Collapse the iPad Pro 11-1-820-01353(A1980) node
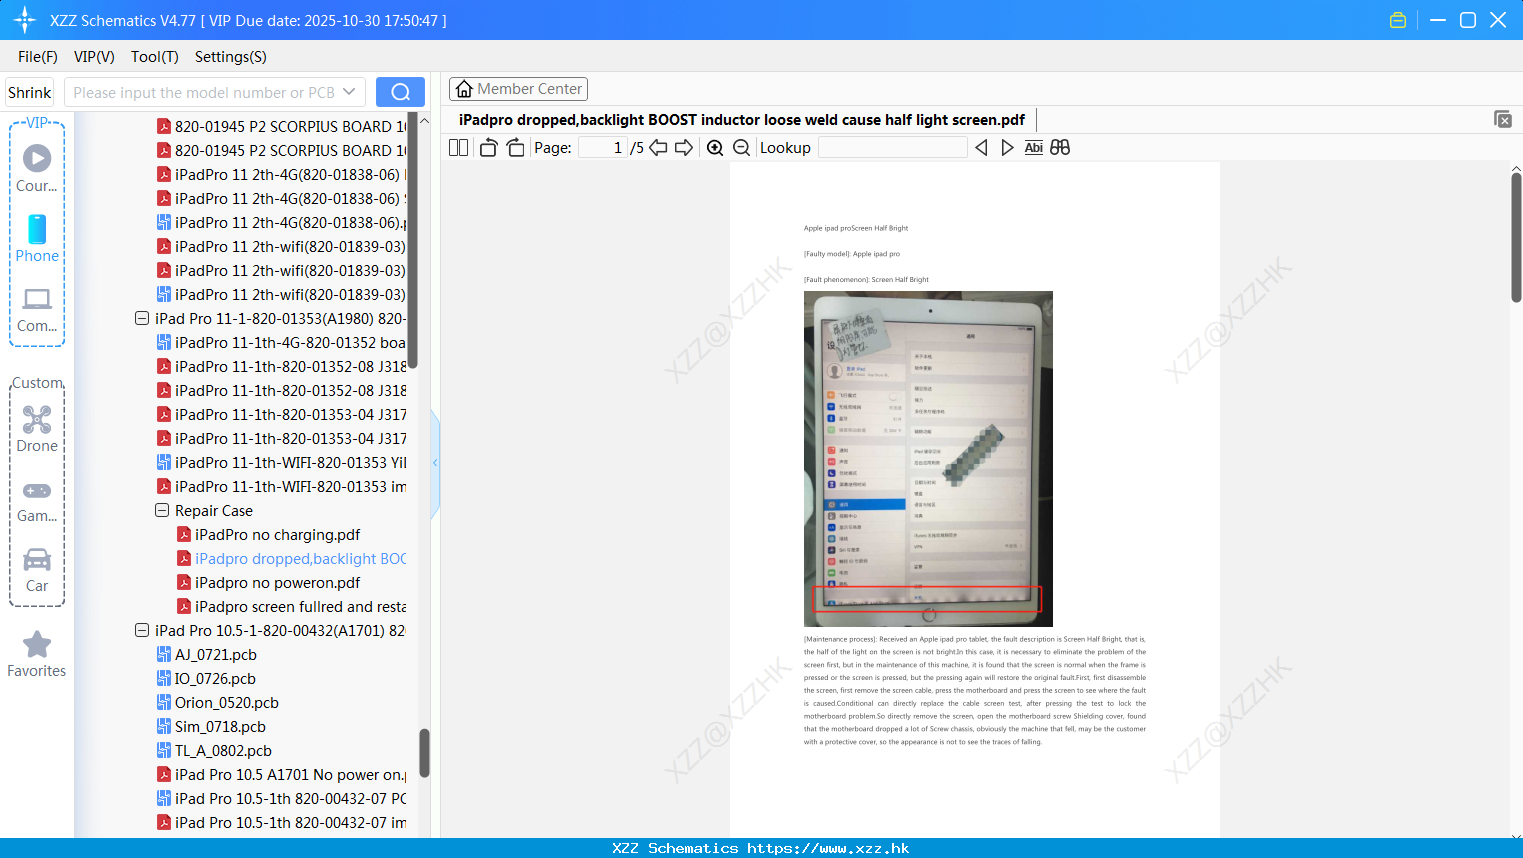1523x858 pixels. 142,318
